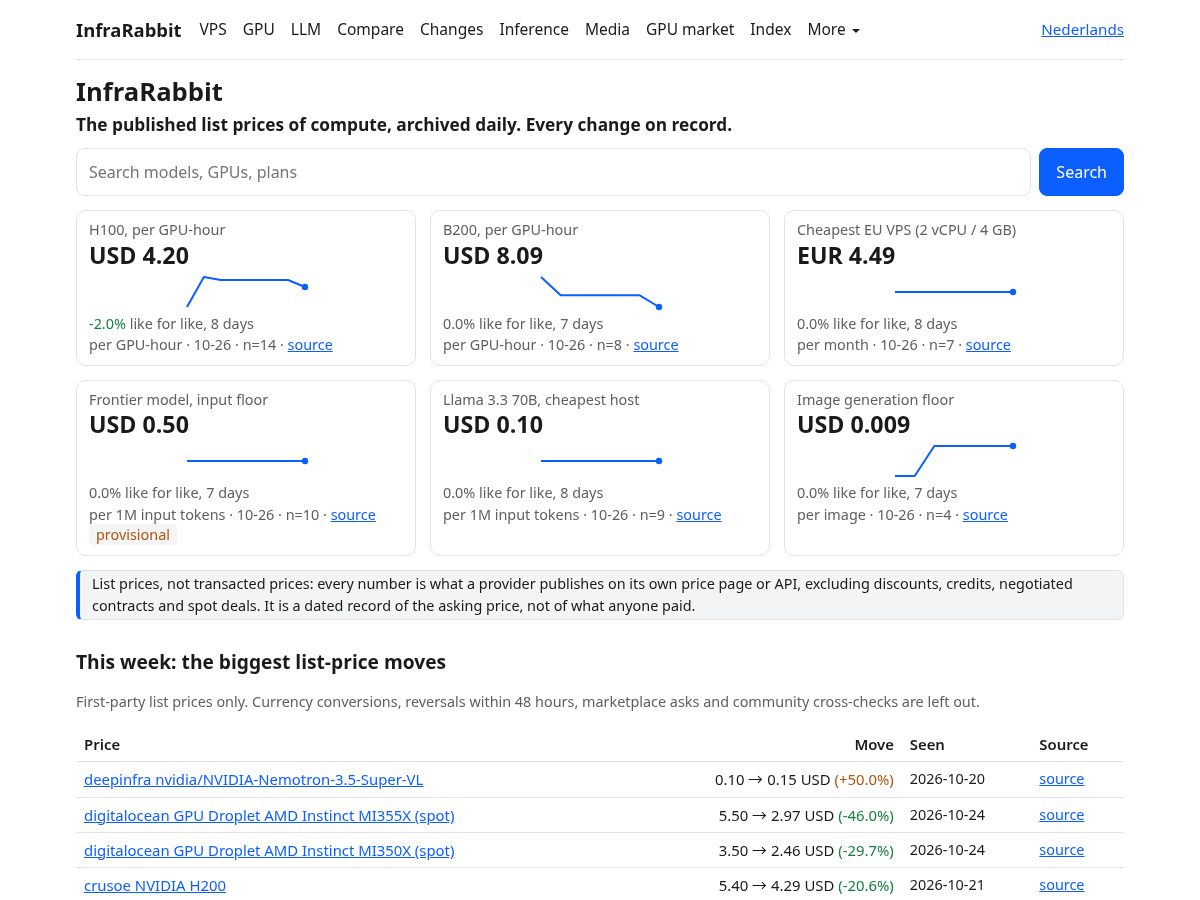Viewport: 1200px width, 900px height.
Task: Open digitalocean MI355X (spot) link
Action: pyautogui.click(x=269, y=816)
